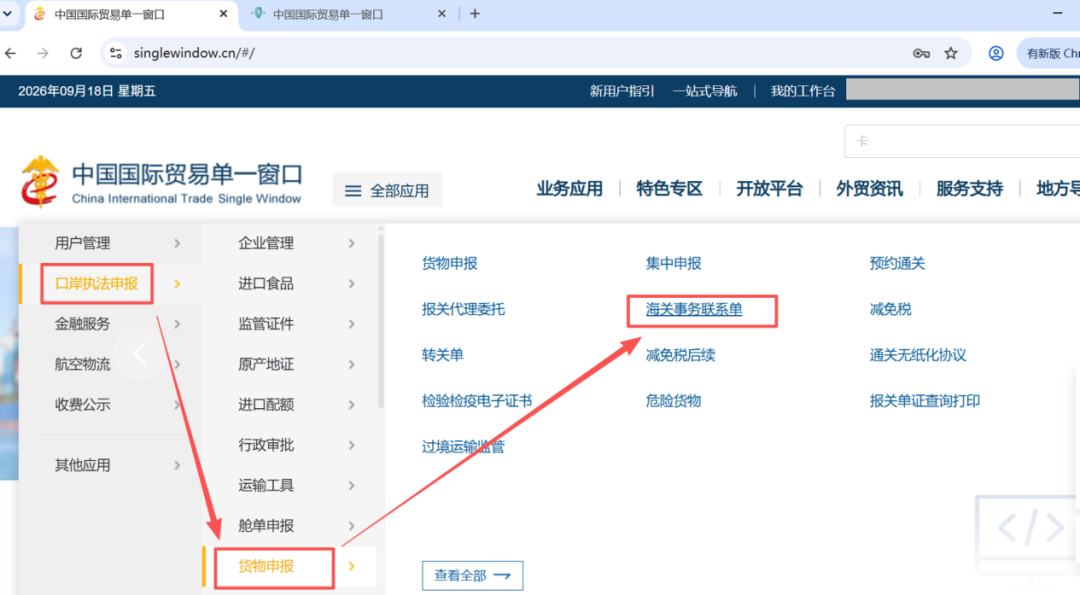The width and height of the screenshot is (1080, 595).
Task: Click the China Single Window logo
Action: [x=161, y=182]
